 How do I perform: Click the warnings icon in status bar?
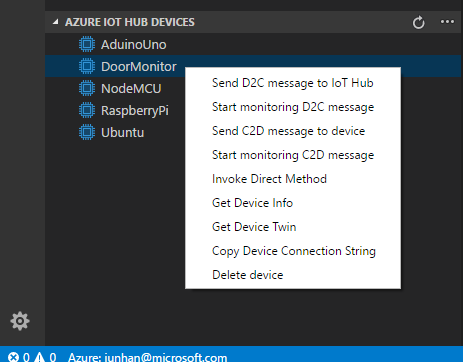click(x=39, y=357)
